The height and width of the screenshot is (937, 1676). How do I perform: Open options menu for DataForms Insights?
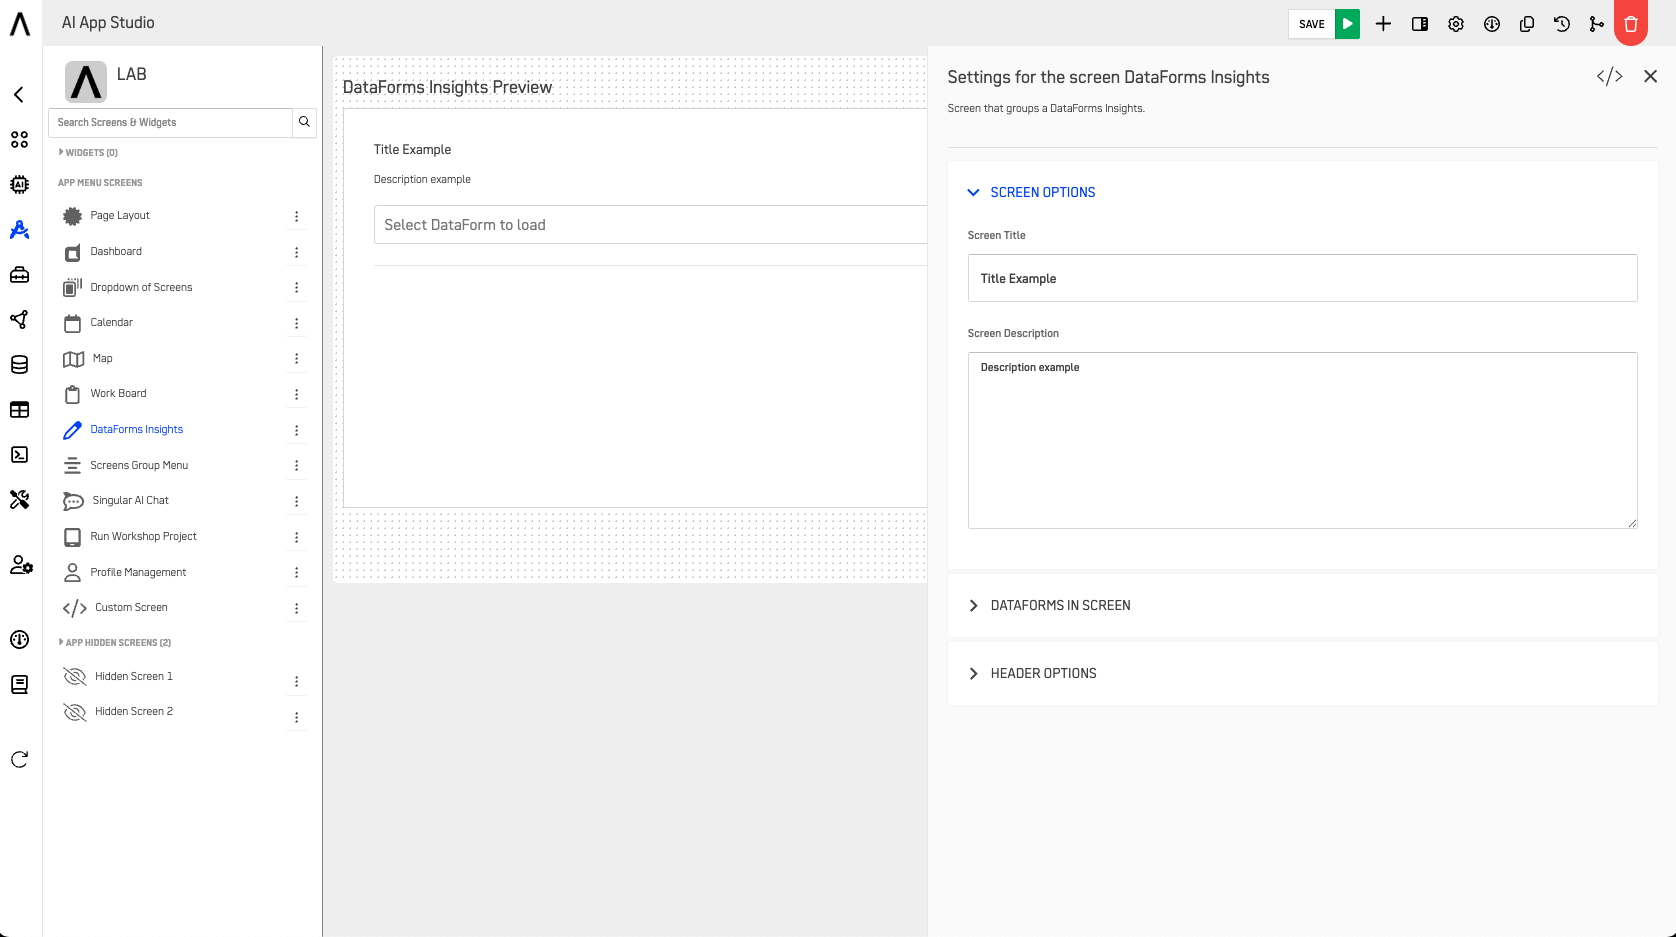click(296, 430)
